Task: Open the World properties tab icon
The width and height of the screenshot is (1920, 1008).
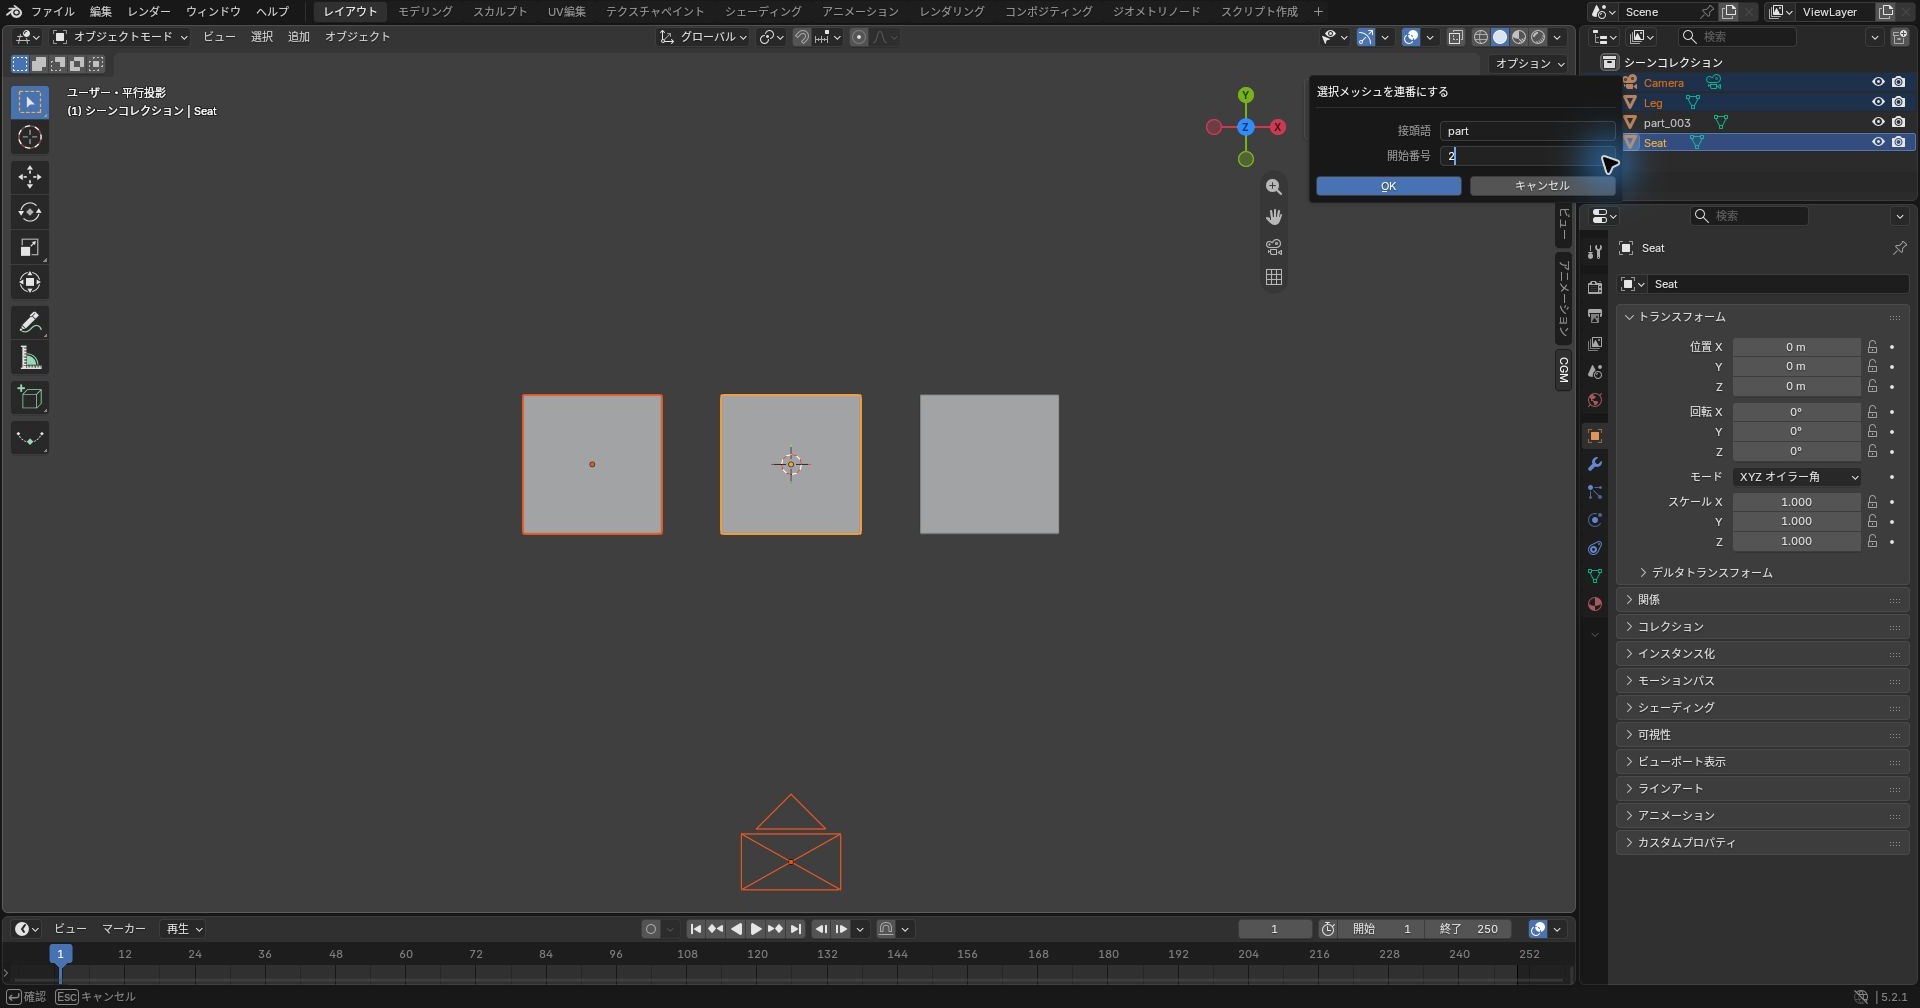Action: click(x=1595, y=400)
